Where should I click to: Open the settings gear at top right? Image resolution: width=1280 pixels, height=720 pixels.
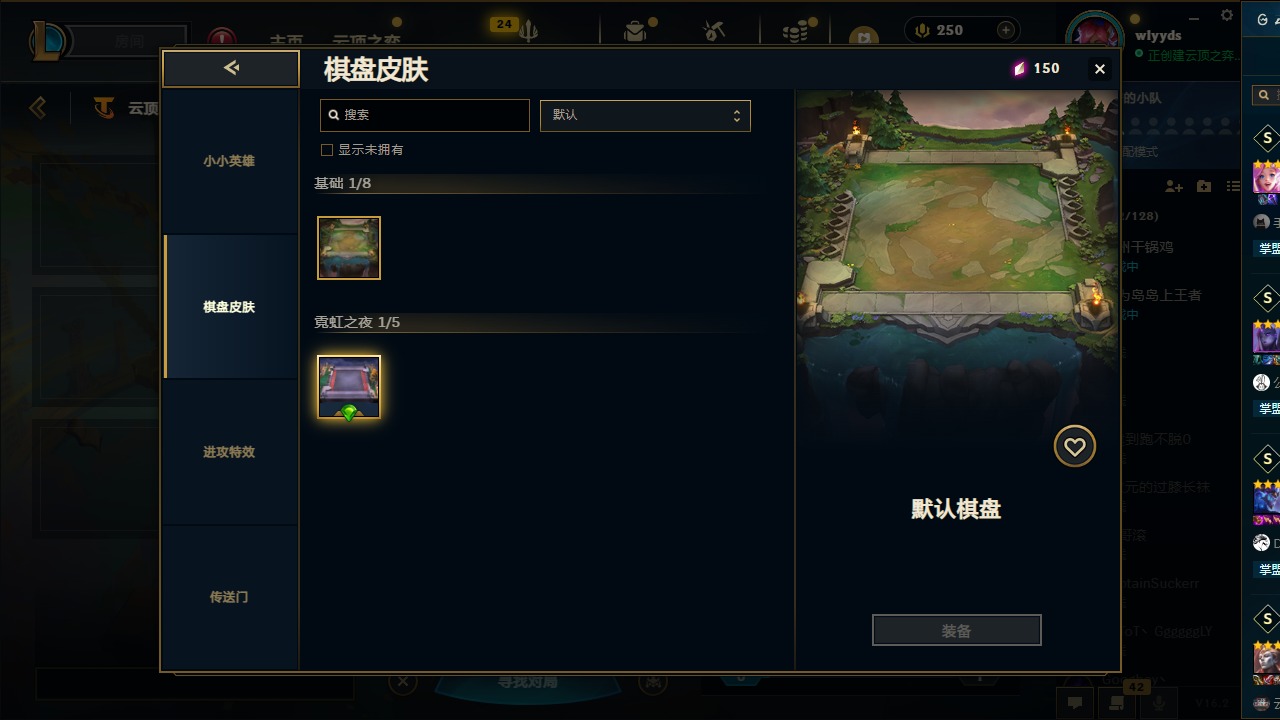1227,15
